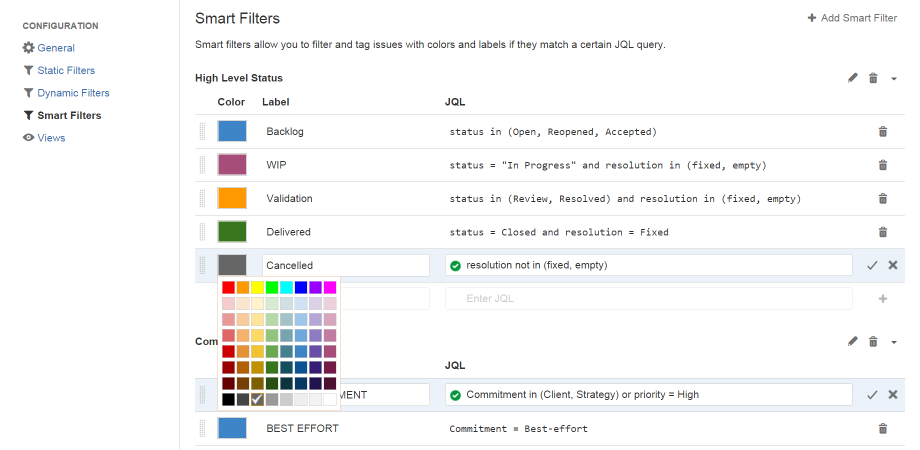Edit High Level Status group with pencil
This screenshot has height=450, width=920.
coord(853,78)
